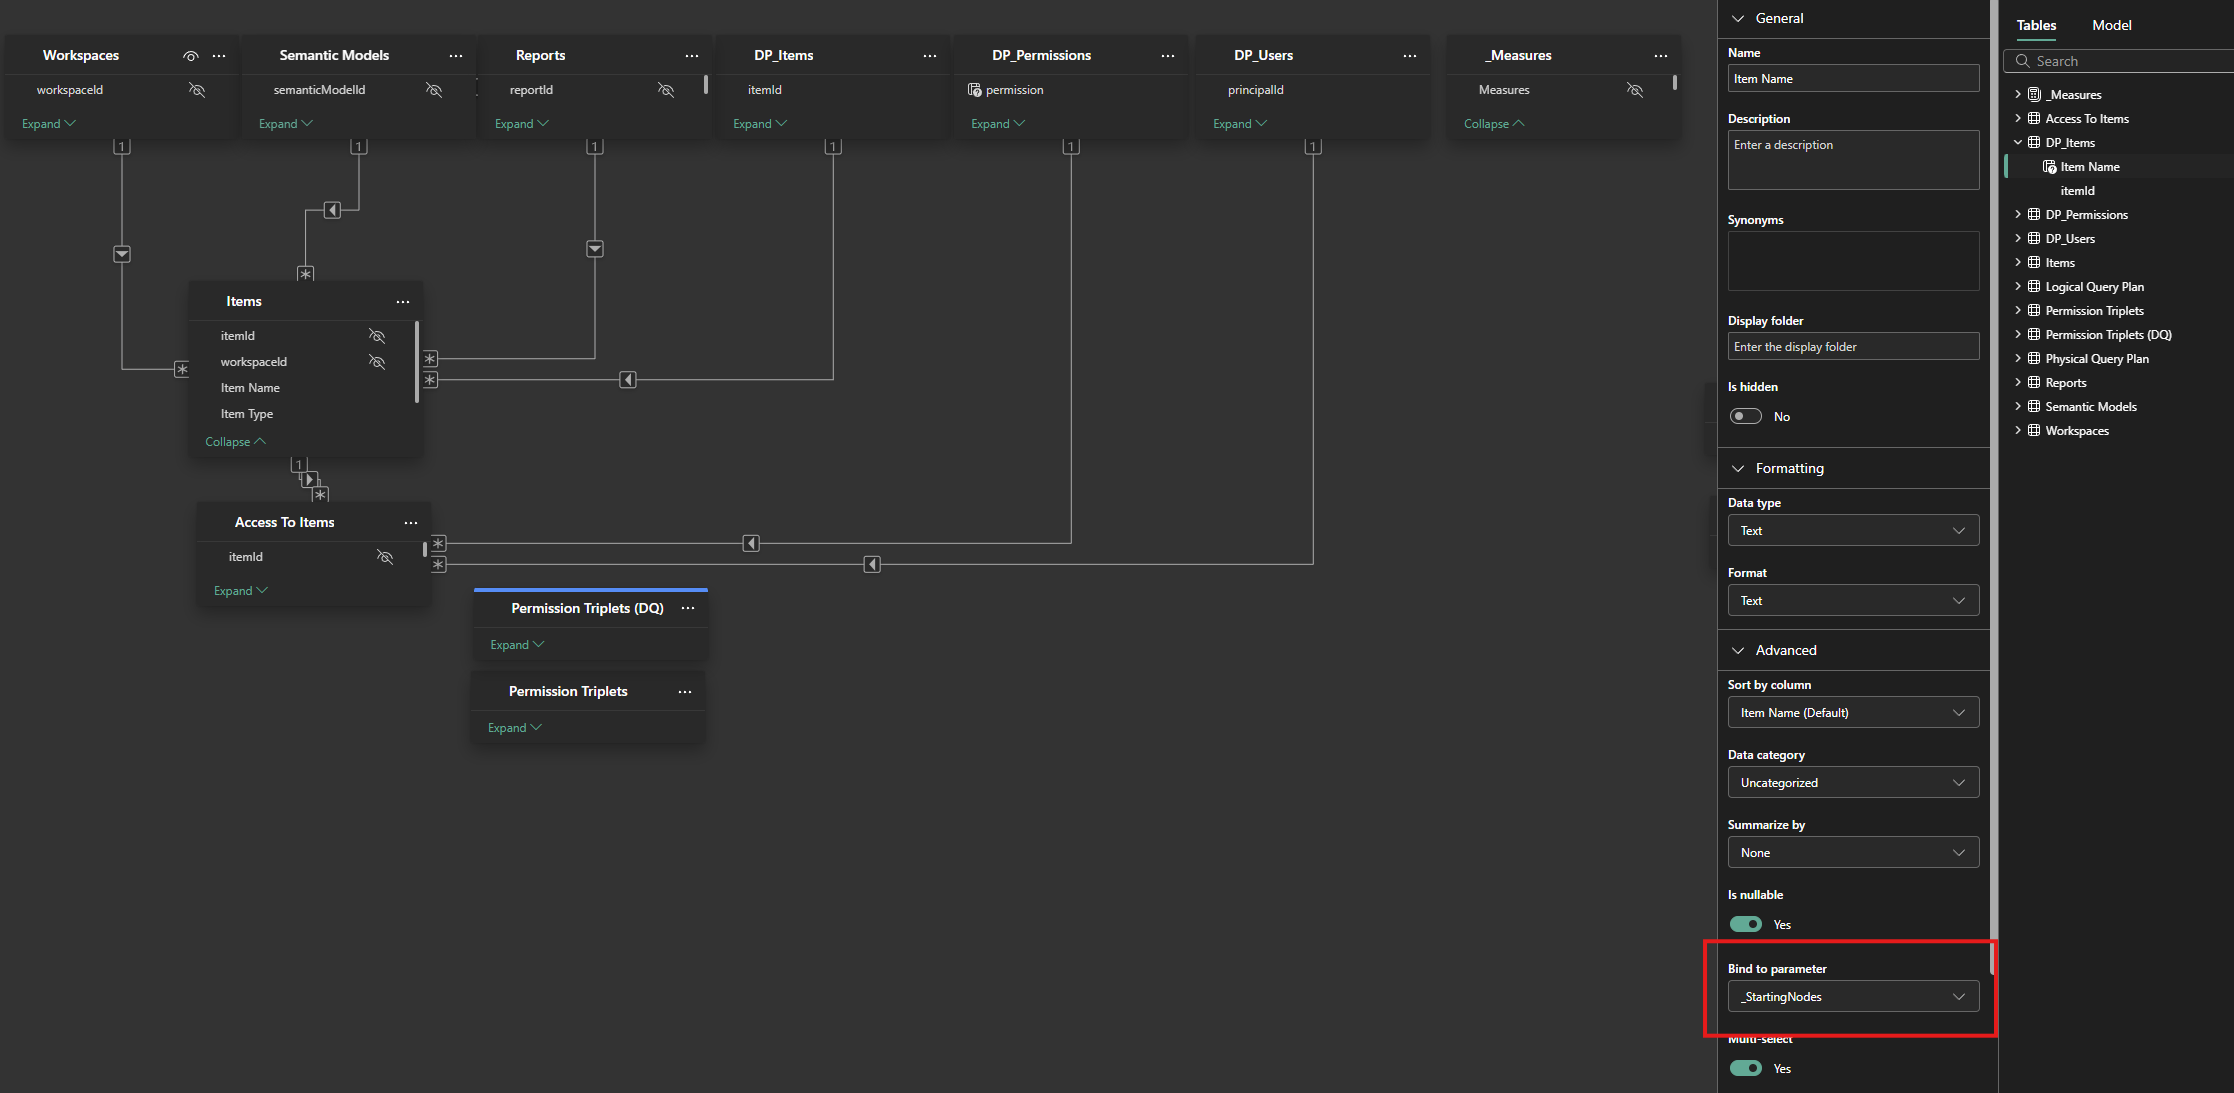Toggle visibility of the Measures field

[1635, 90]
